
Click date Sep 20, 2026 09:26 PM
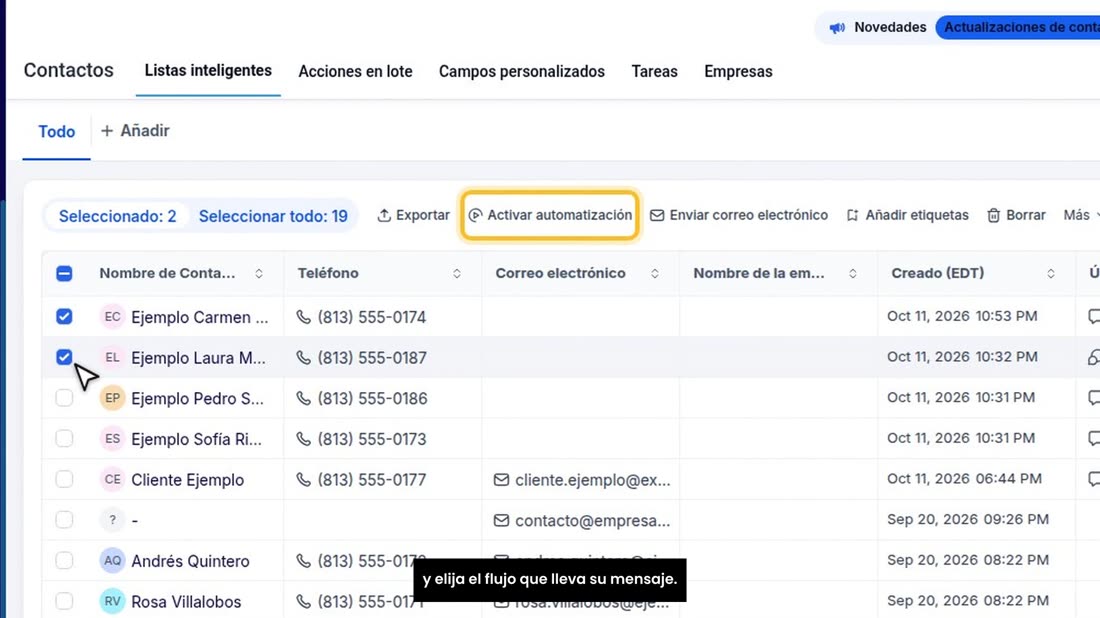(967, 519)
